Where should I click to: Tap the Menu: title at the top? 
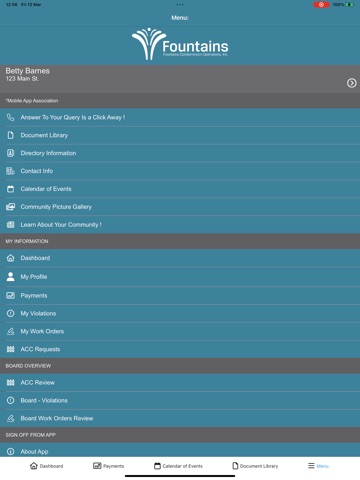pos(180,18)
